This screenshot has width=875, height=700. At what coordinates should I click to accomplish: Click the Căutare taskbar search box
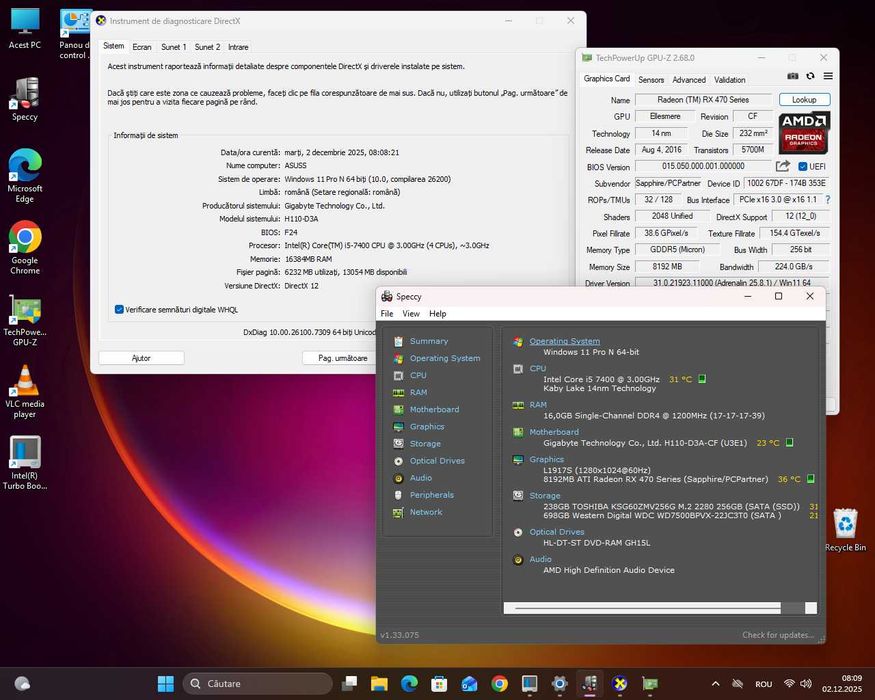(x=257, y=683)
